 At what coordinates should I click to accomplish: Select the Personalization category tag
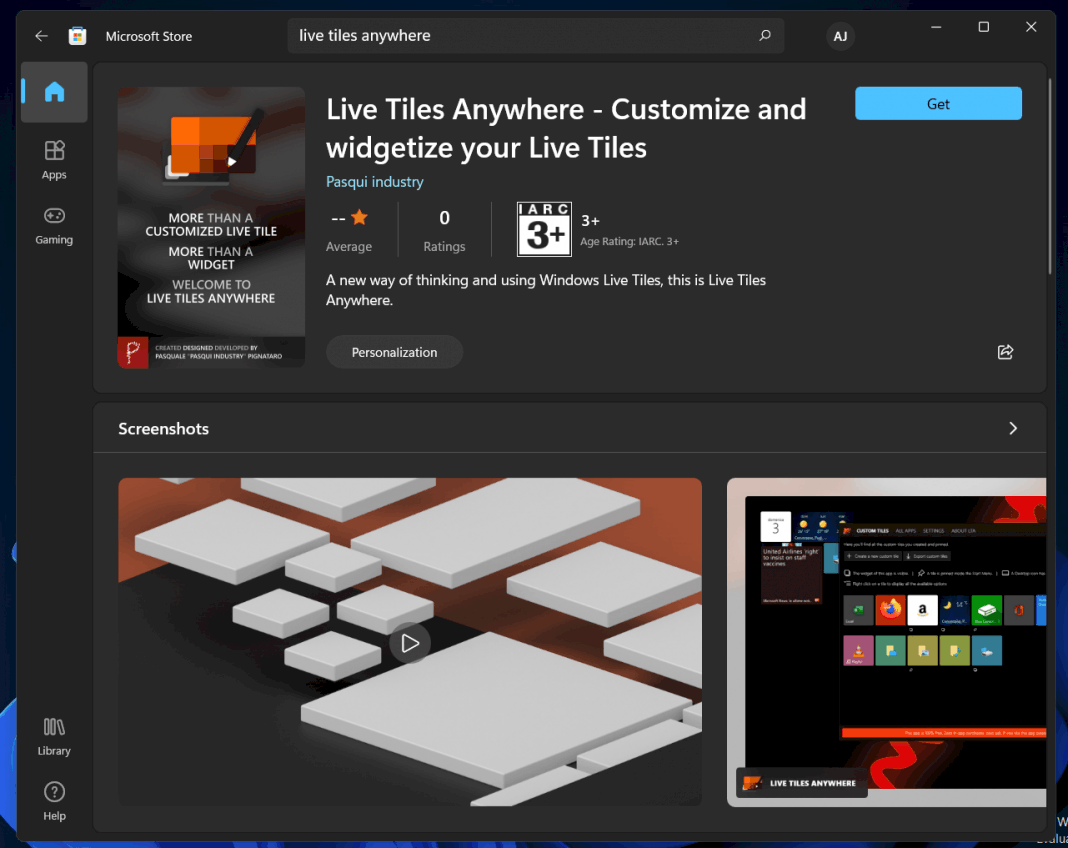[x=394, y=351]
